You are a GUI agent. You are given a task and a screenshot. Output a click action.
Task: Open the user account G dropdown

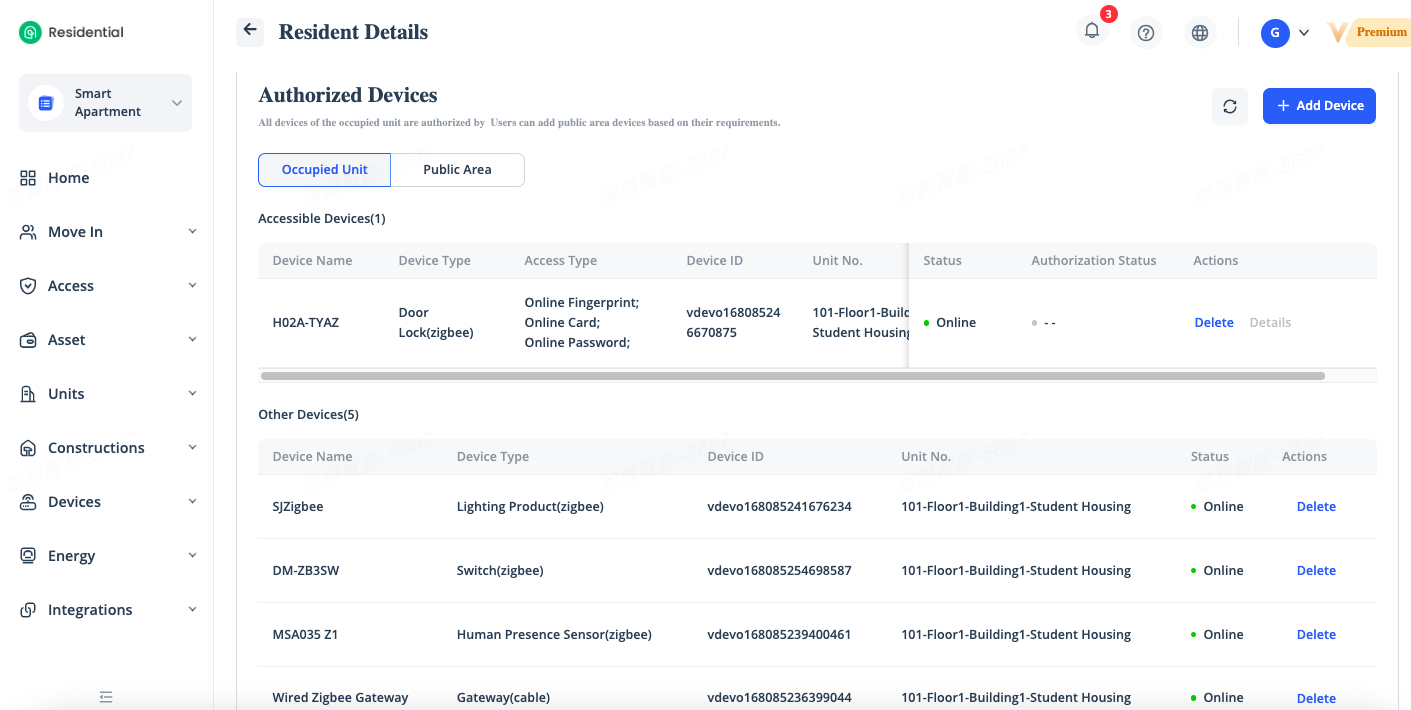pyautogui.click(x=1285, y=33)
